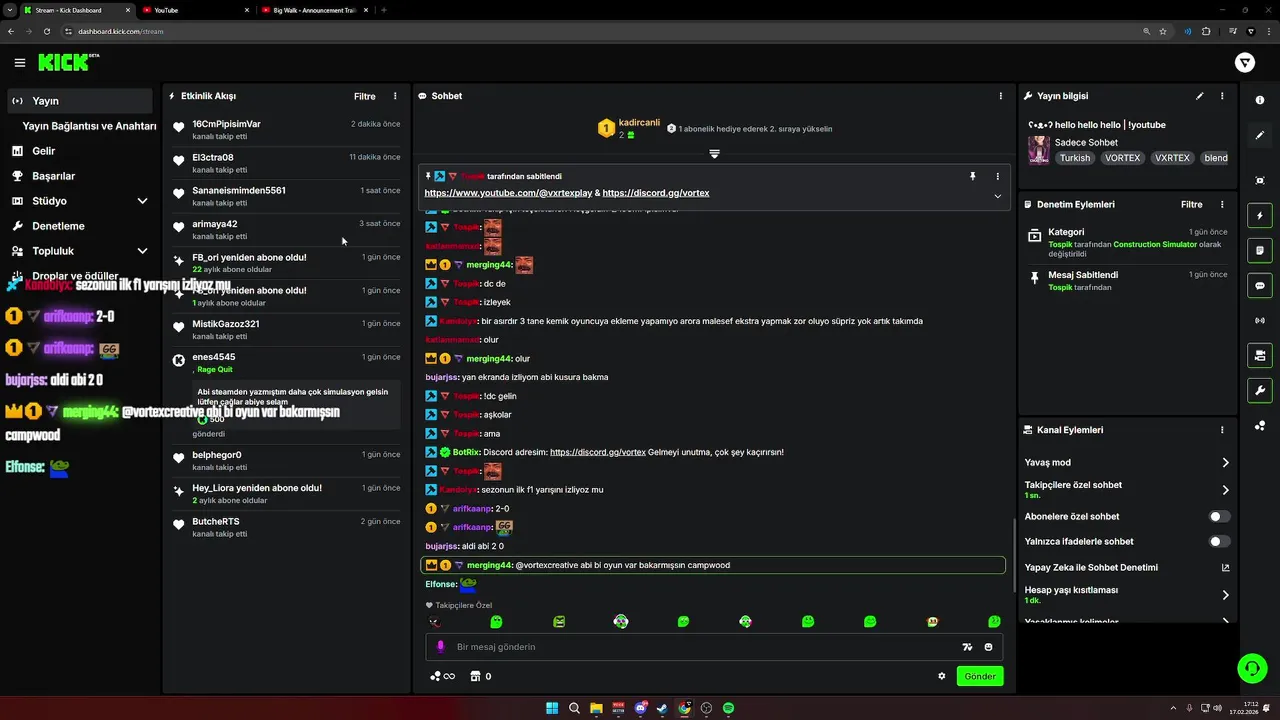Click the Turkish tag in stream info
This screenshot has height=720, width=1280.
pos(1075,158)
